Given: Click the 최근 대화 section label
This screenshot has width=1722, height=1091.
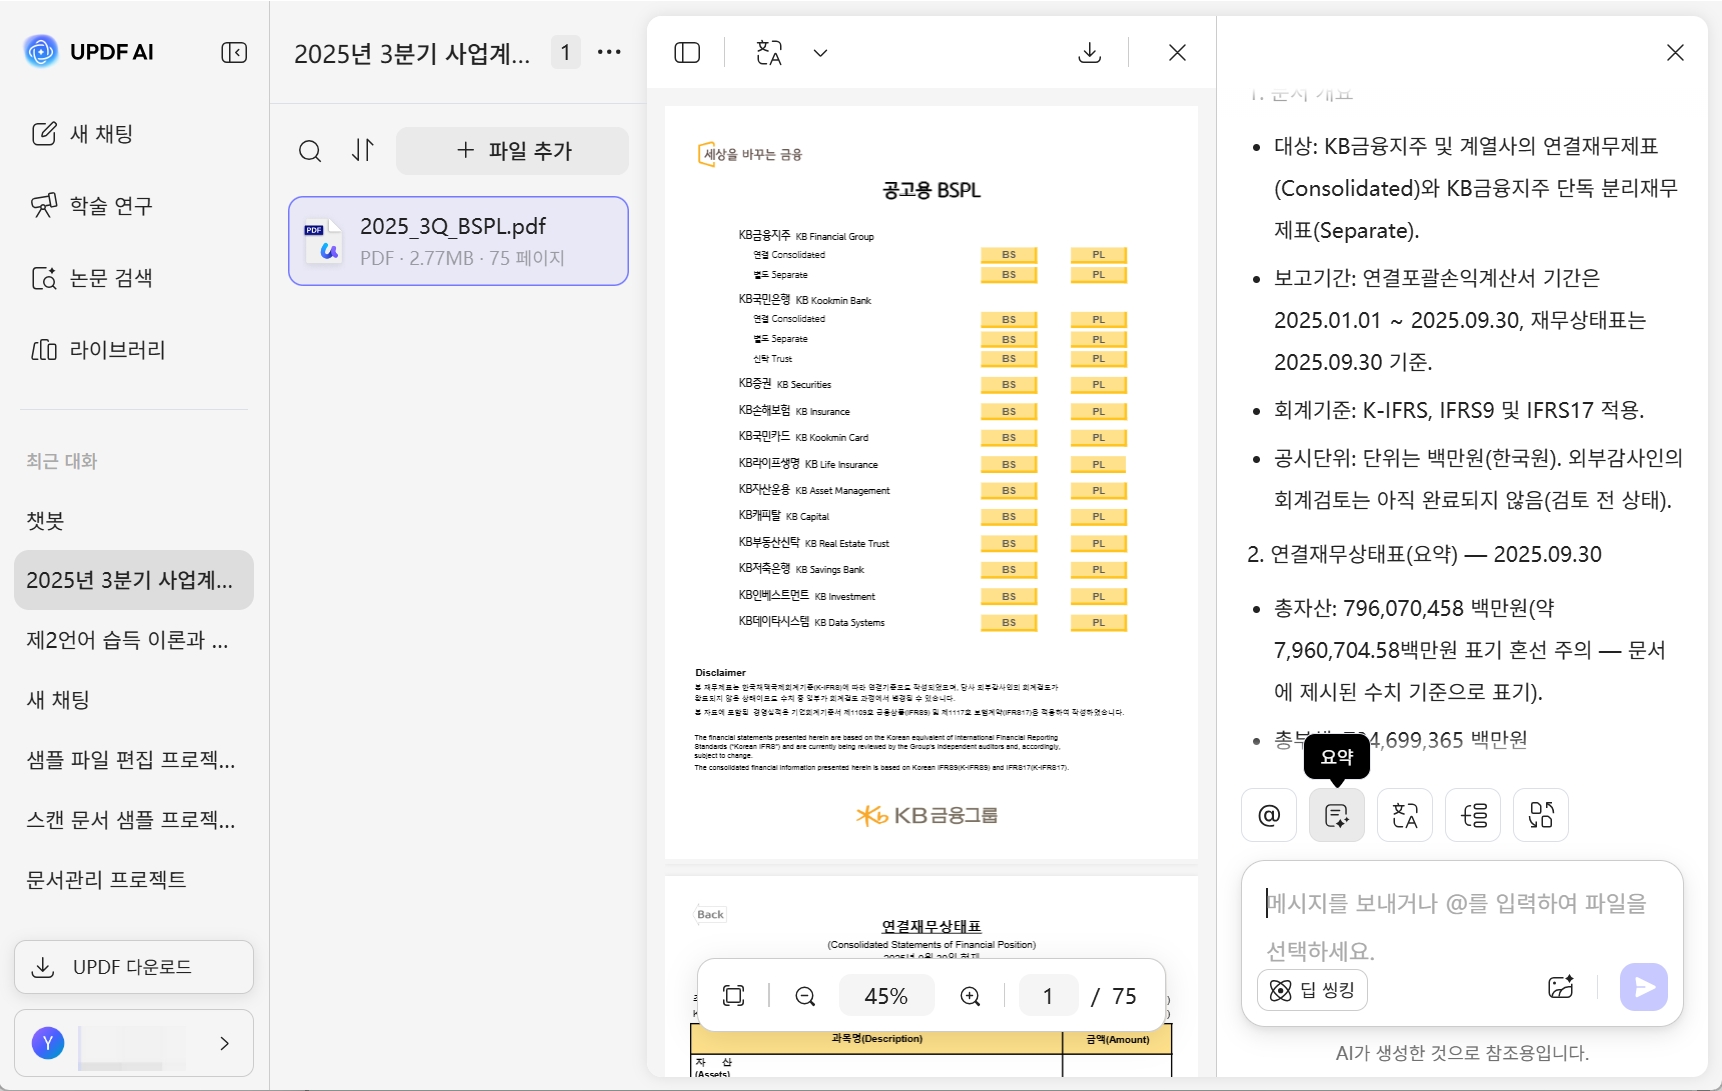Looking at the screenshot, I should 62,461.
